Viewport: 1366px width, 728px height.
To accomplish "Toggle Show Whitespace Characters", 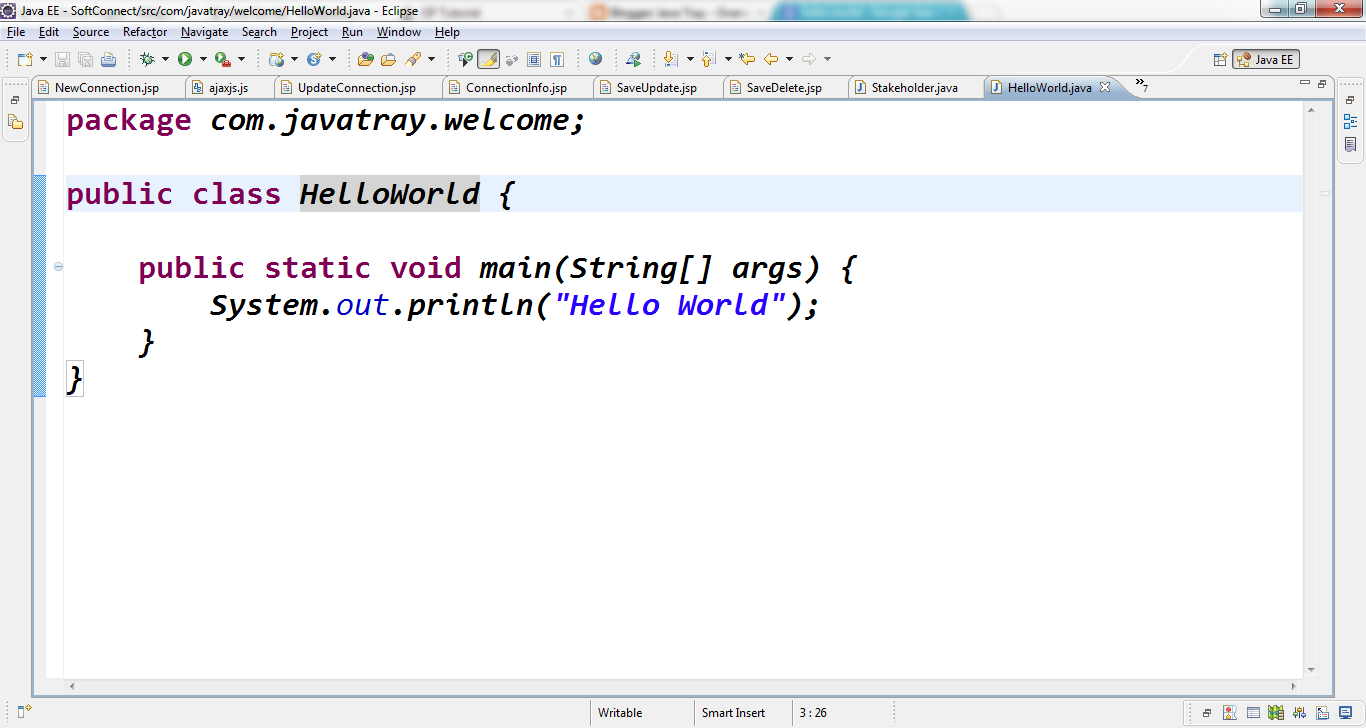I will [x=557, y=58].
